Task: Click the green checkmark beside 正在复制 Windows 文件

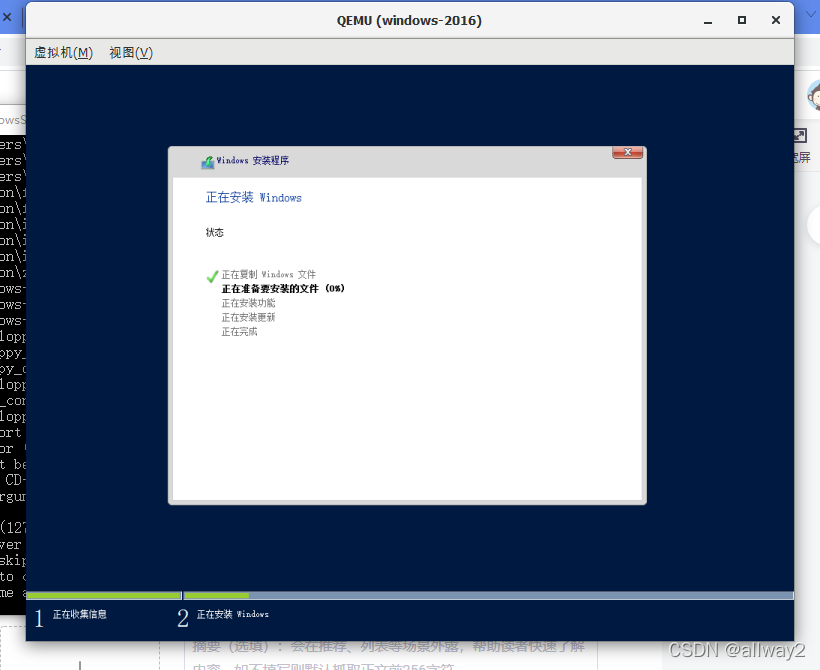Action: (x=212, y=276)
